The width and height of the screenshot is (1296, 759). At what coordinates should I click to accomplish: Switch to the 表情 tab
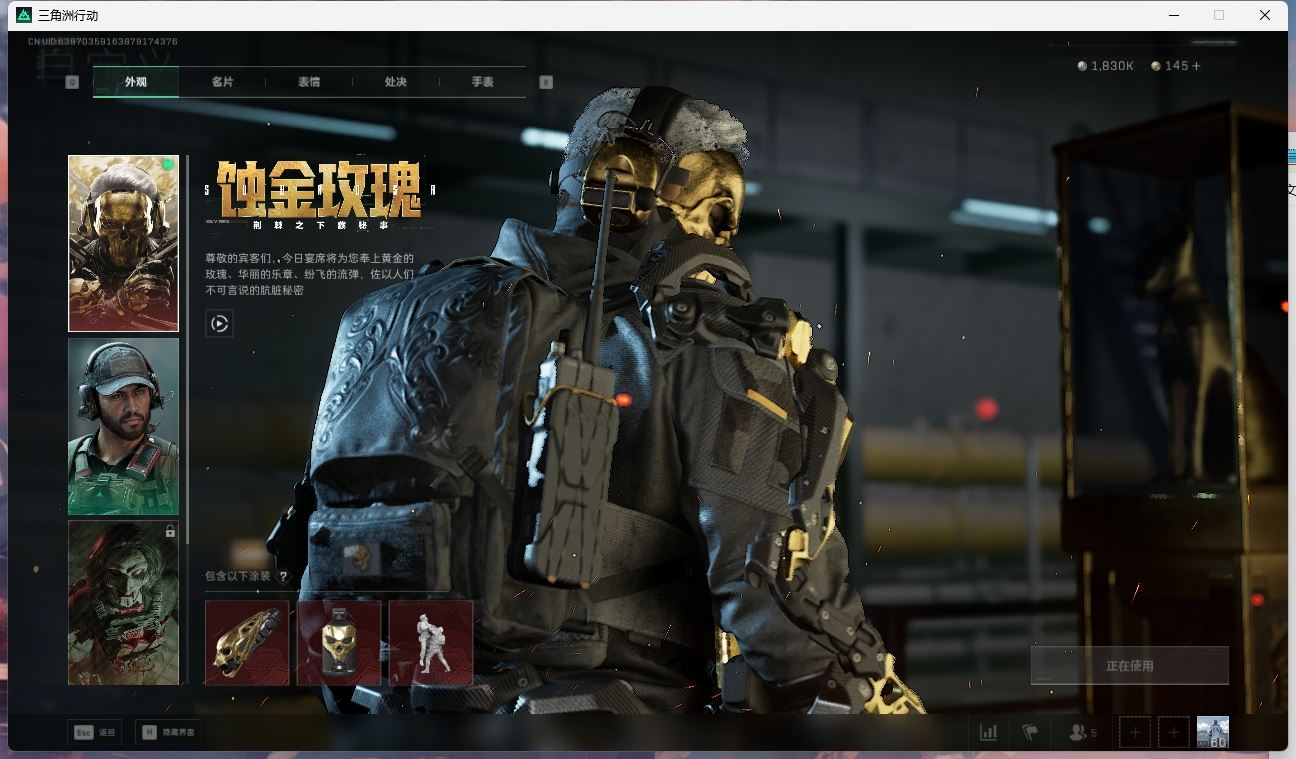(x=309, y=82)
